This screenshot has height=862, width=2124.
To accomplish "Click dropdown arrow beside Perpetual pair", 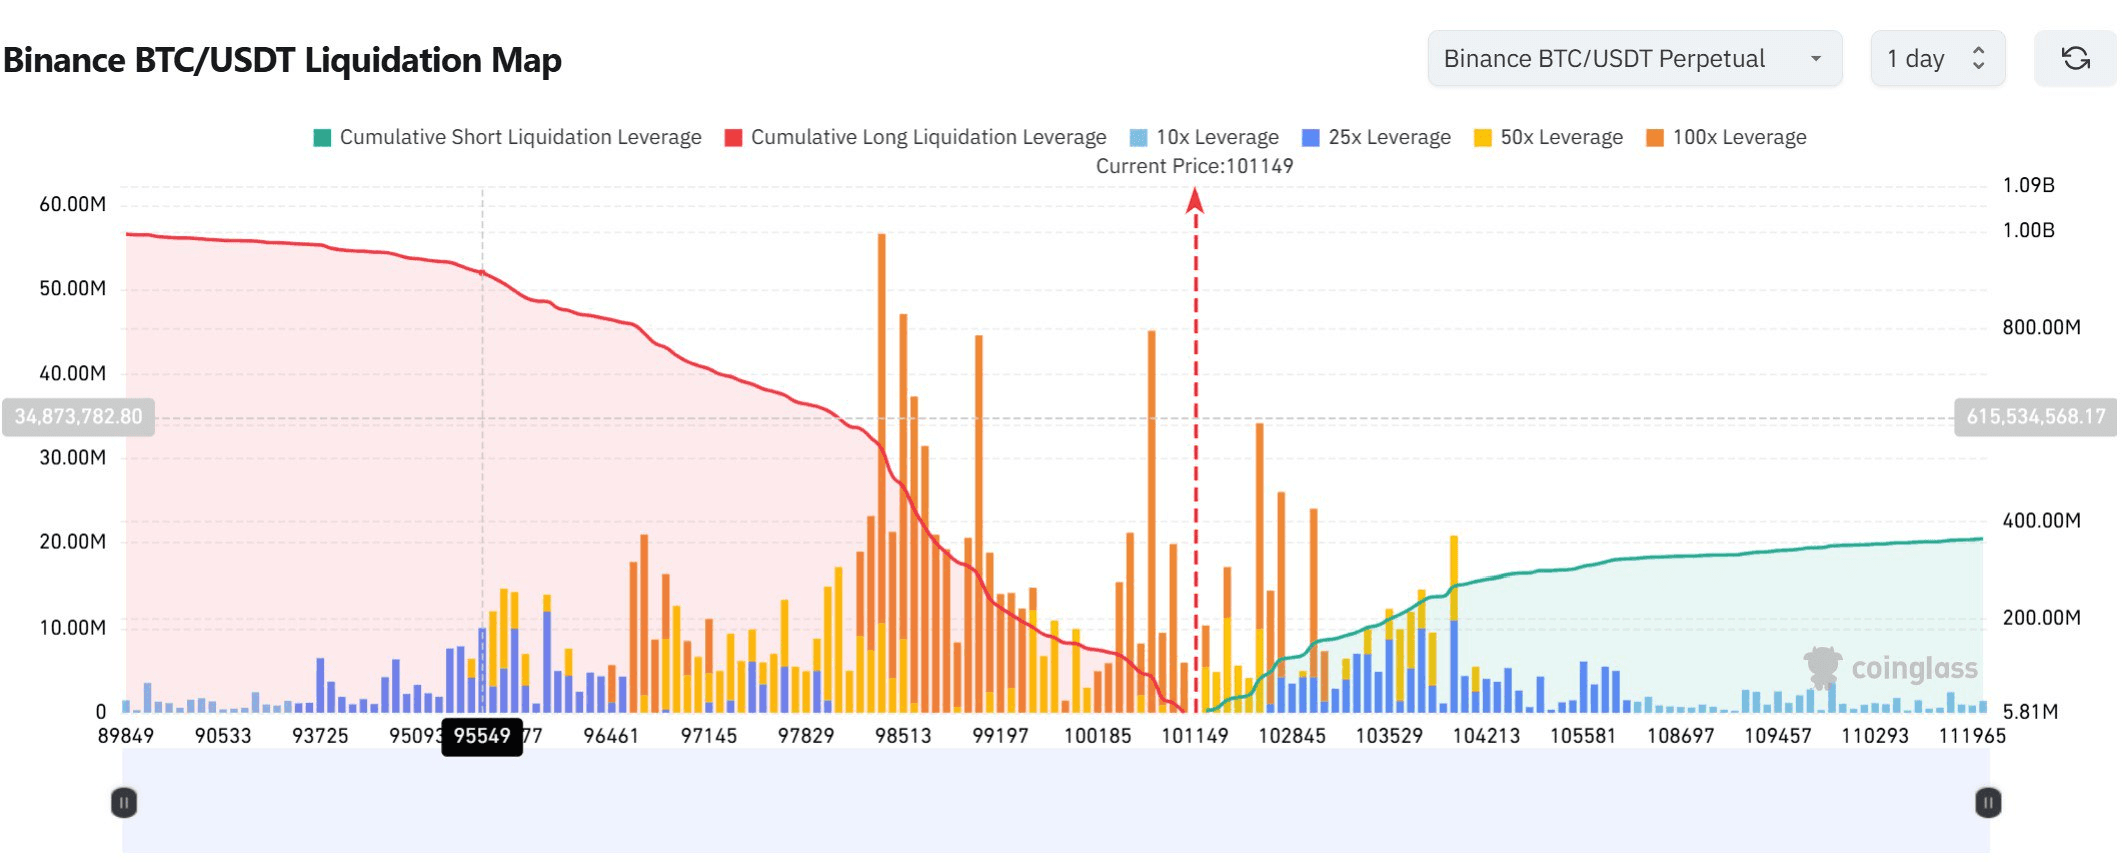I will (1815, 59).
